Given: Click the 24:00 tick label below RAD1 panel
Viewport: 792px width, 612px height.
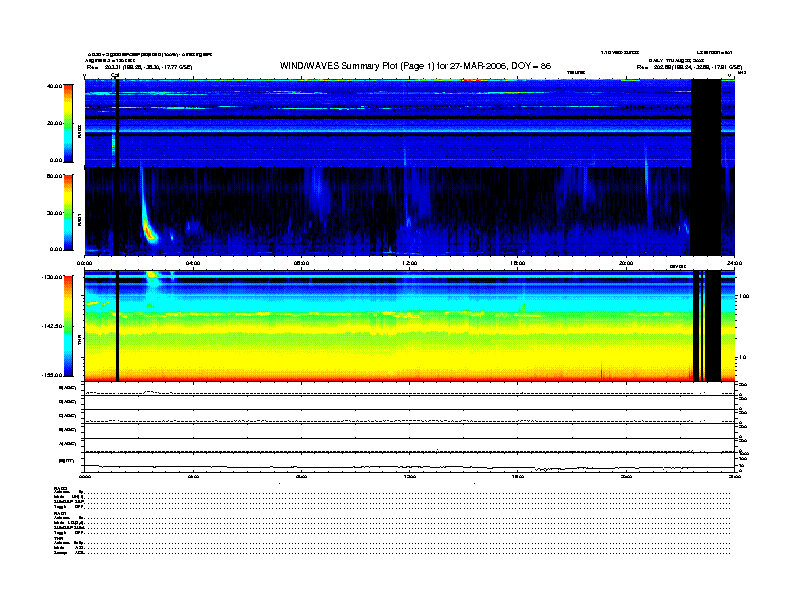Looking at the screenshot, I should click(x=734, y=263).
